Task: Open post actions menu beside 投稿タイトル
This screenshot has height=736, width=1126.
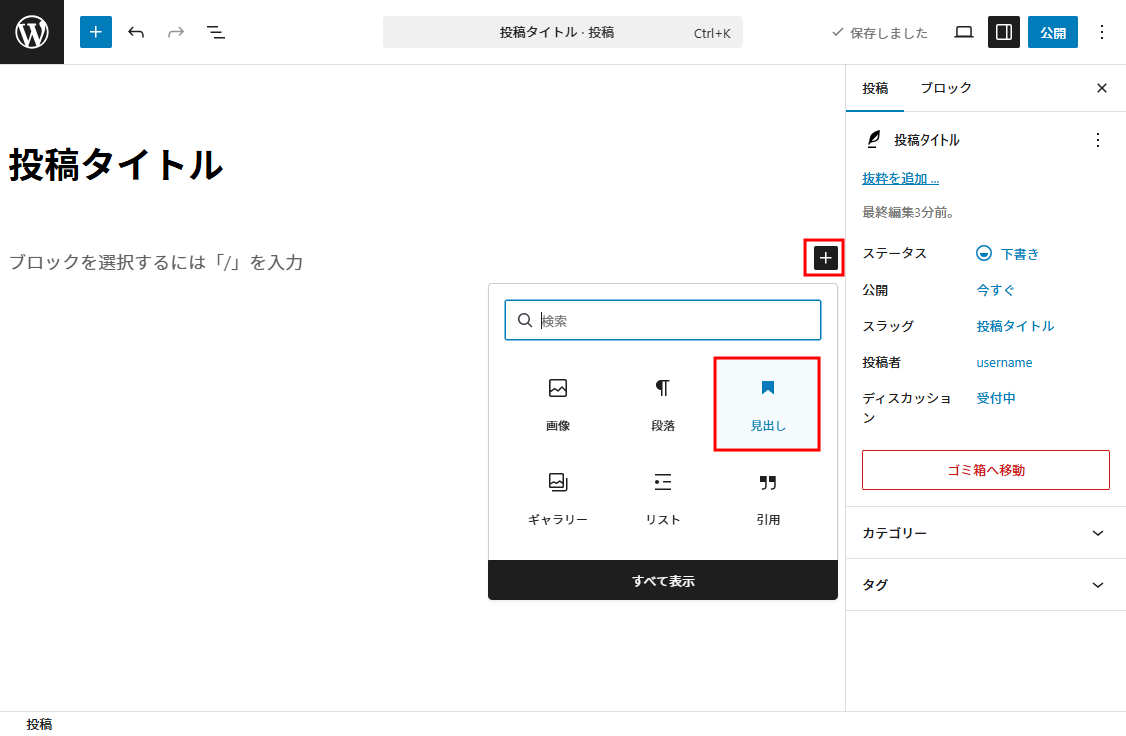Action: click(x=1097, y=140)
